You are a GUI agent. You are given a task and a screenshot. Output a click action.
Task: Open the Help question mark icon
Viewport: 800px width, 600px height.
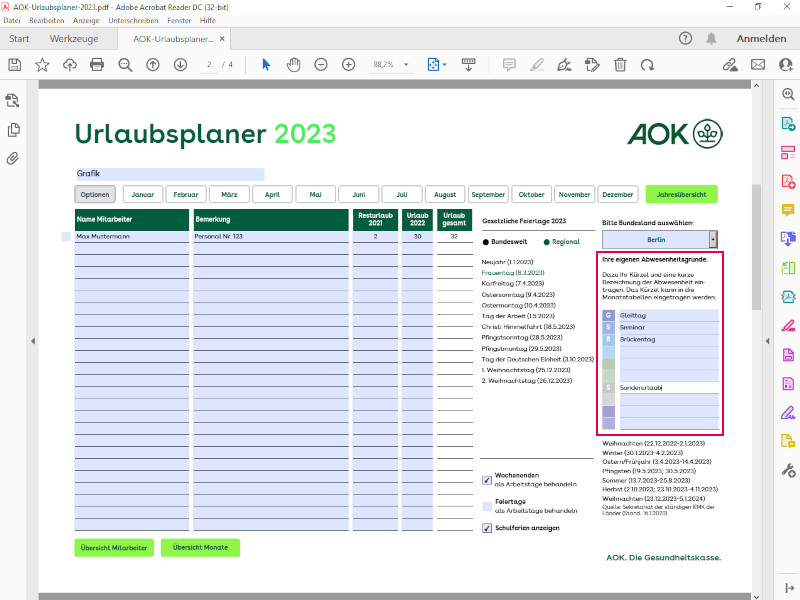point(685,38)
